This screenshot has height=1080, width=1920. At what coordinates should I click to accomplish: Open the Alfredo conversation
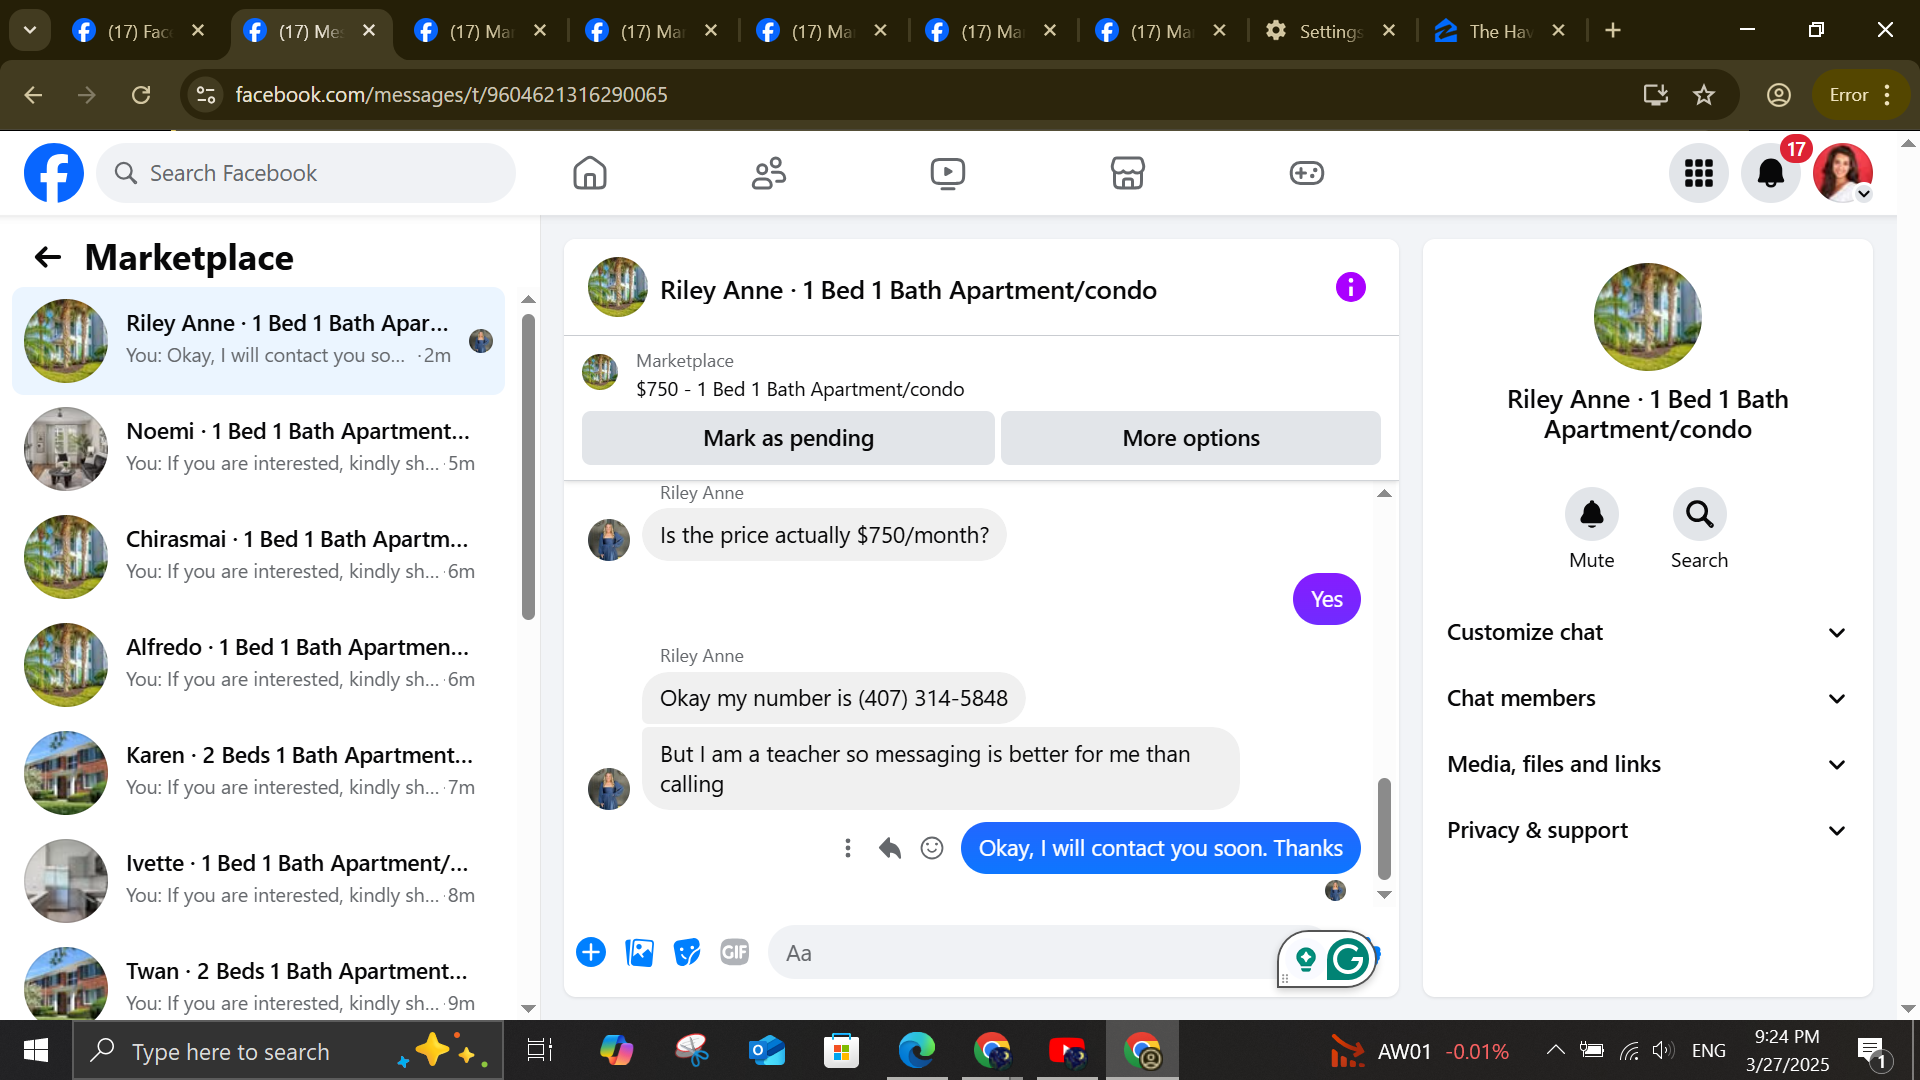258,664
